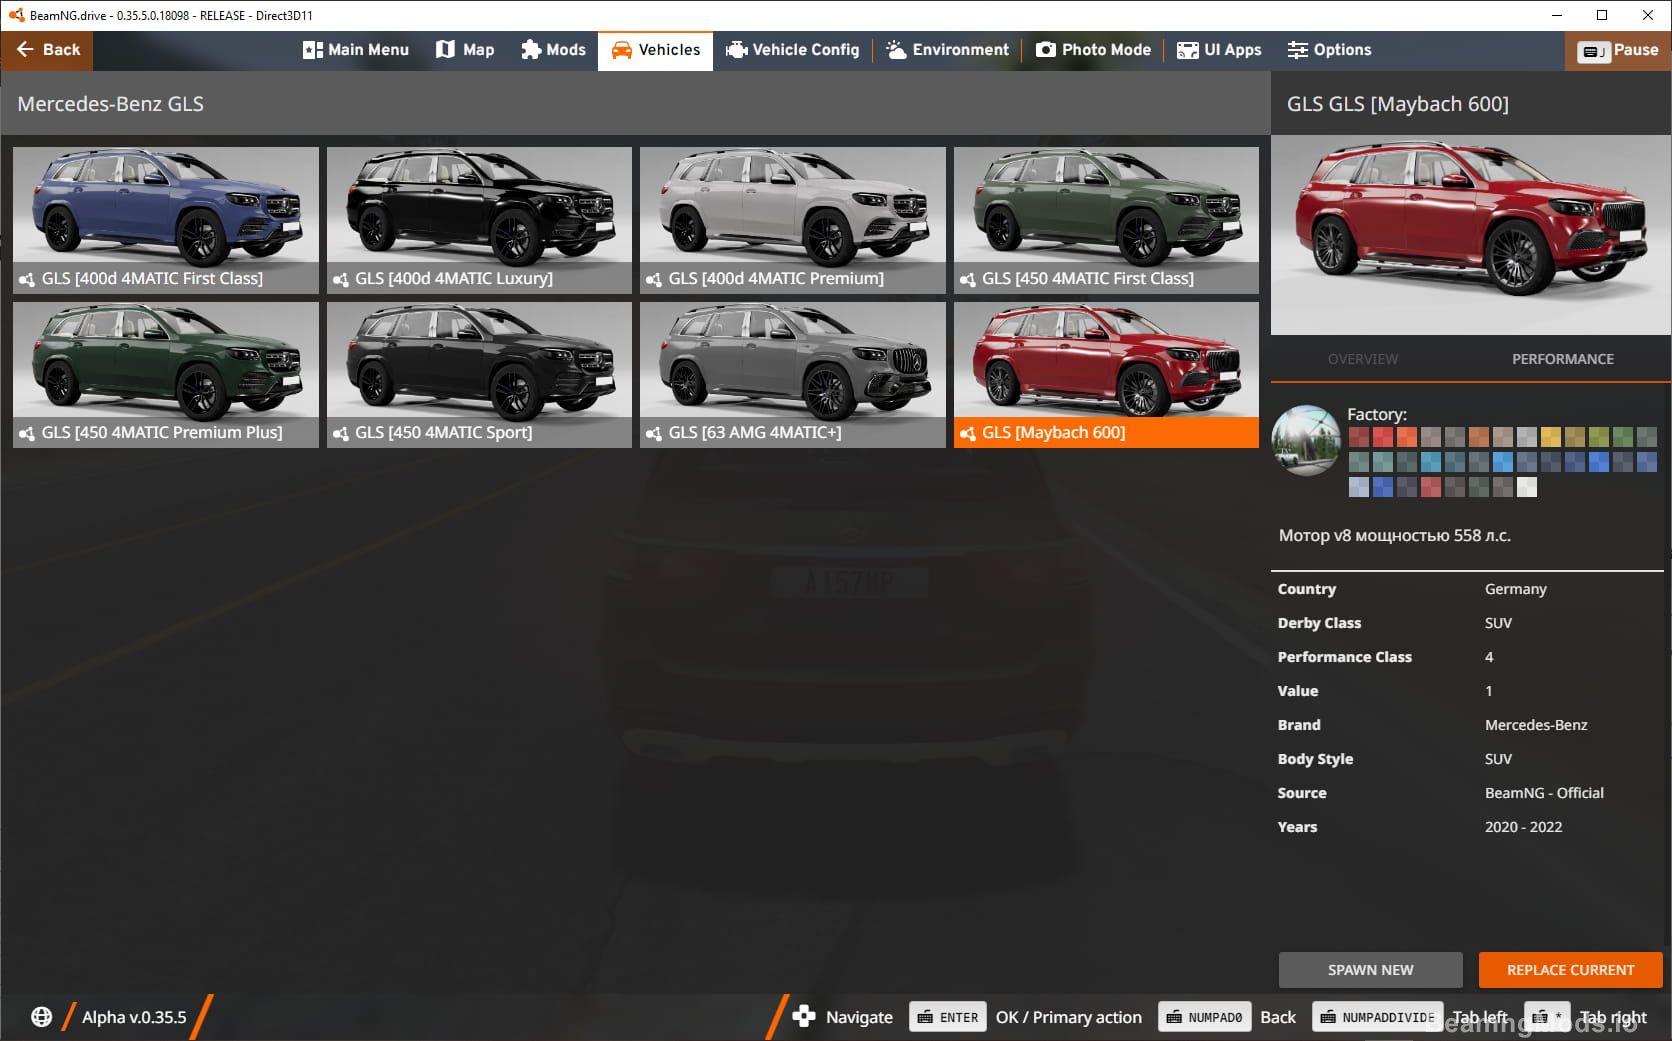Click the ENTER key hint
This screenshot has width=1672, height=1041.
point(948,1017)
